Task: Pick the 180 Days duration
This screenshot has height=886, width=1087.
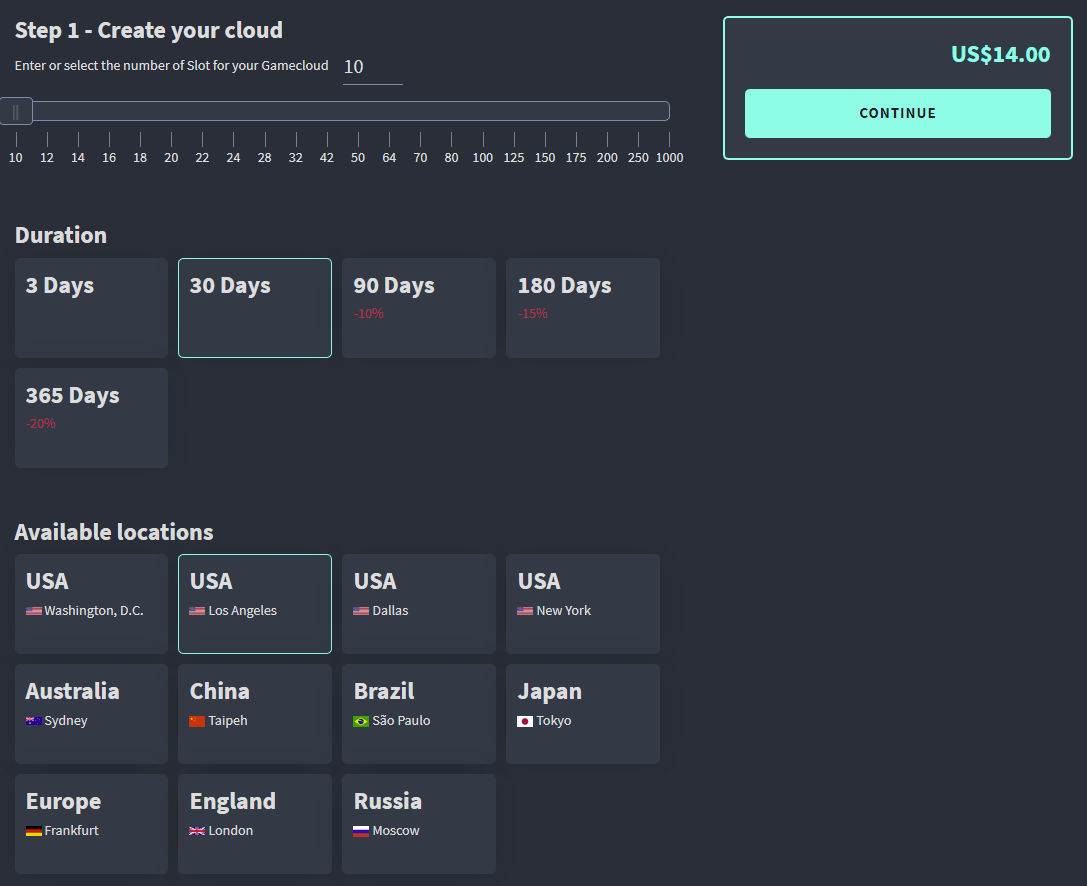Action: click(583, 307)
